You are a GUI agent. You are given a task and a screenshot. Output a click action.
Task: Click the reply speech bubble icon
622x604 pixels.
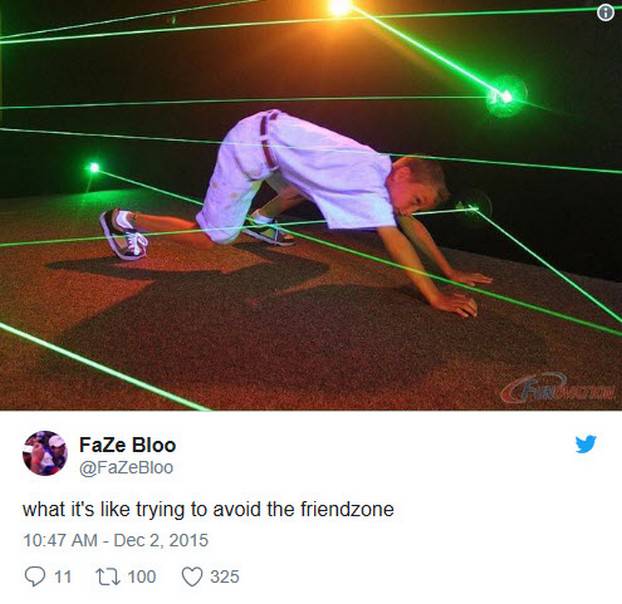pyautogui.click(x=35, y=576)
